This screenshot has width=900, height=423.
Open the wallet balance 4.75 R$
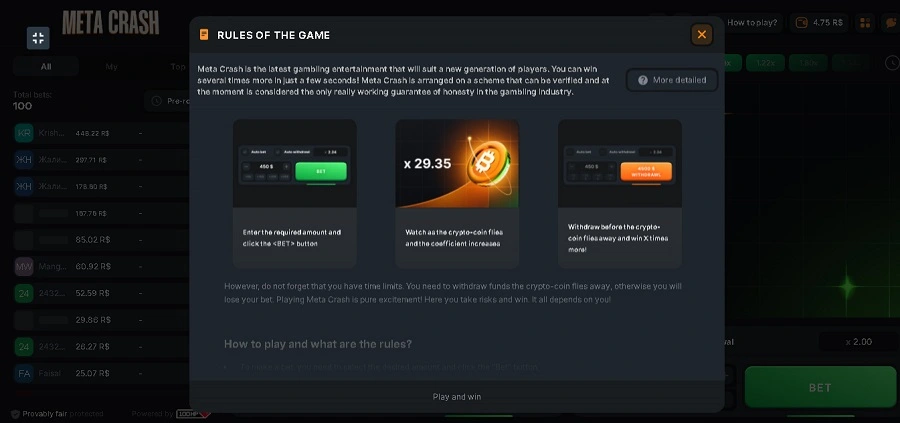click(819, 23)
